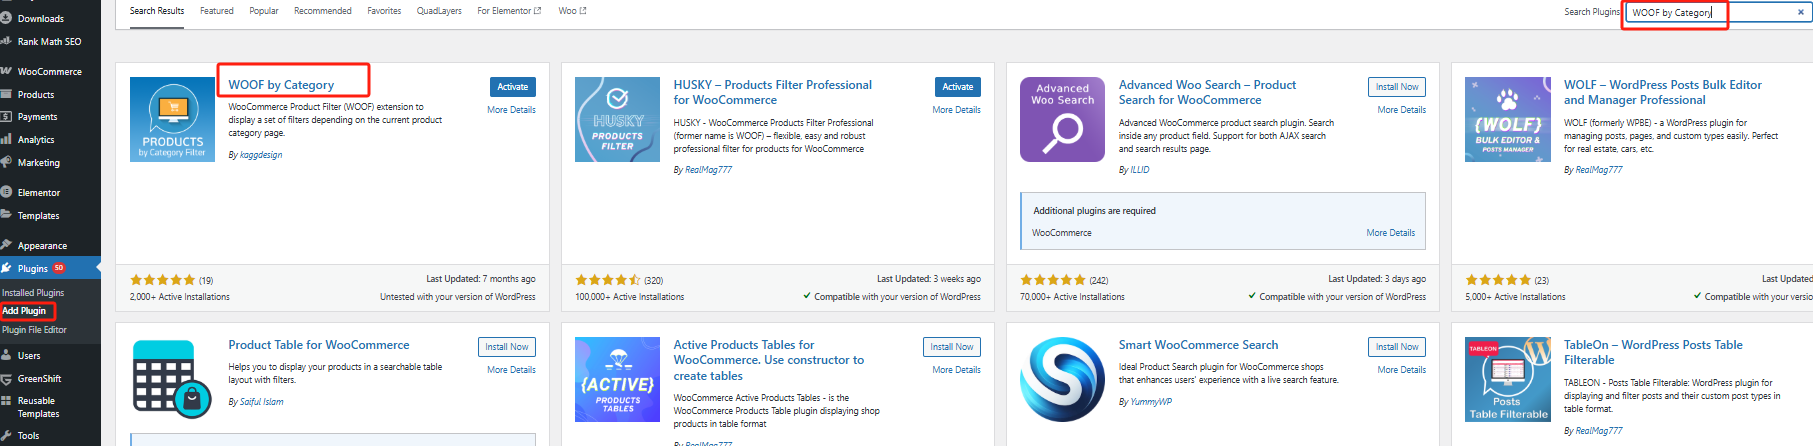The height and width of the screenshot is (446, 1813).
Task: Open TableOn WordPress Posts Table title link
Action: 1653,352
